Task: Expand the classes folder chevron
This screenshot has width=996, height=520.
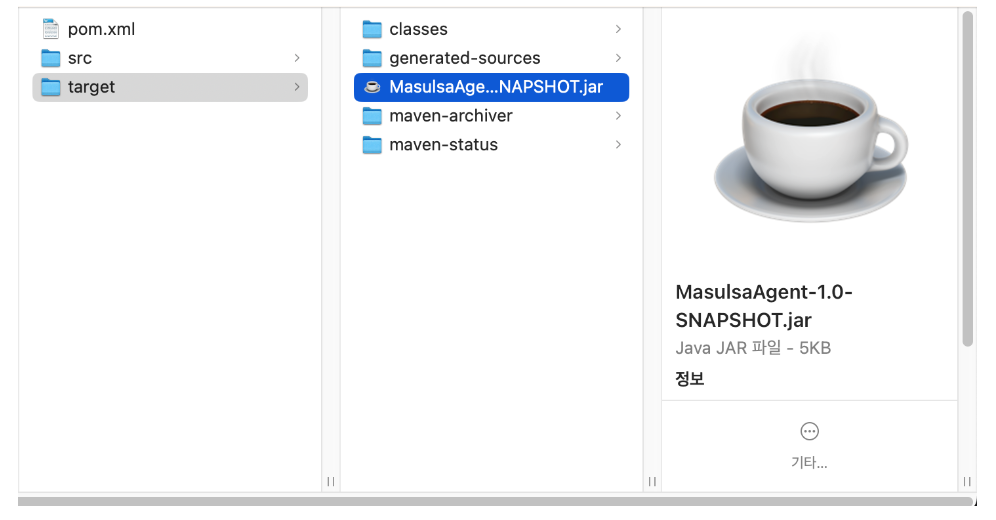Action: point(618,29)
